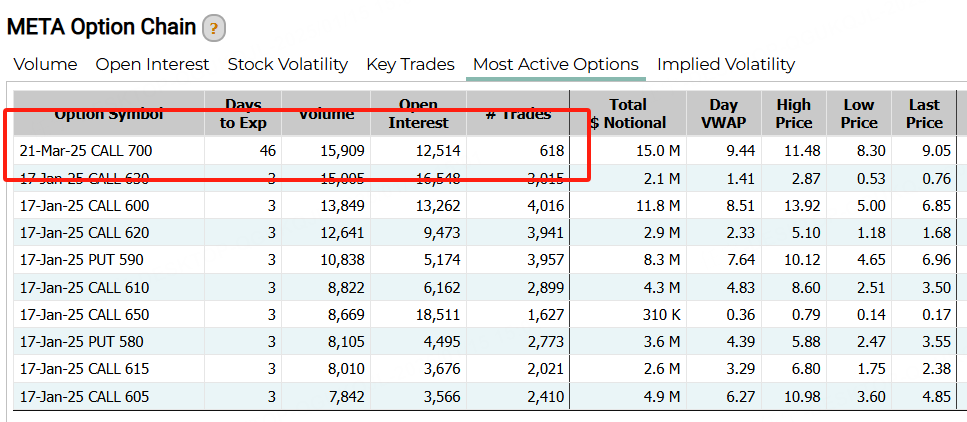This screenshot has height=422, width=967.
Task: Sort by the High Price column header
Action: click(794, 114)
